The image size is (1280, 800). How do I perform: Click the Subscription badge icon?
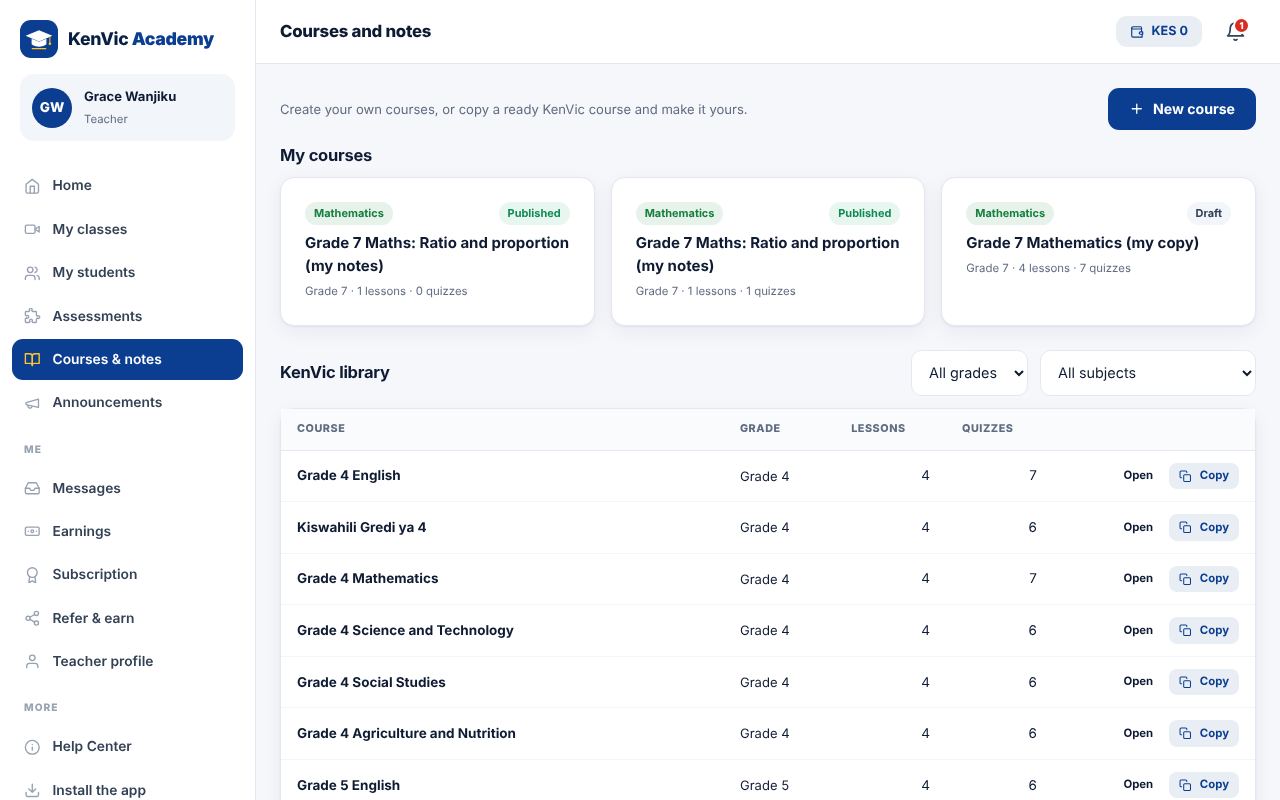pos(32,575)
